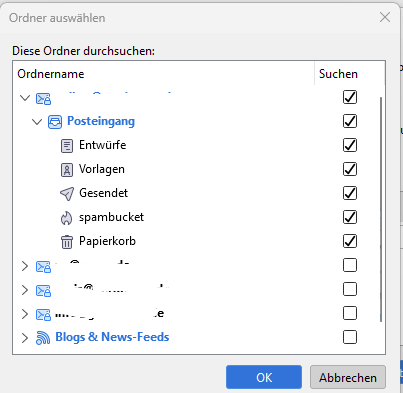Click the Posteingang inbox tray icon
This screenshot has width=403, height=393.
tap(55, 122)
